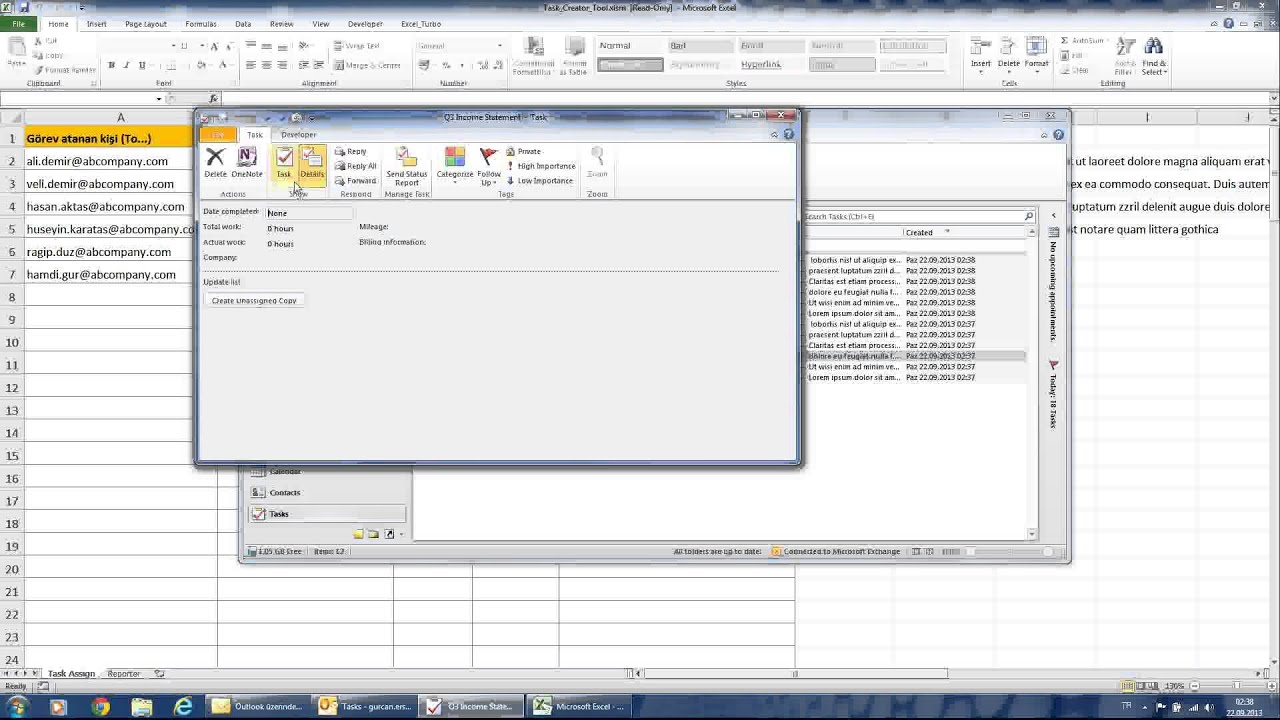Open the Excel Name Box dropdown
The image size is (1280, 720).
[158, 98]
